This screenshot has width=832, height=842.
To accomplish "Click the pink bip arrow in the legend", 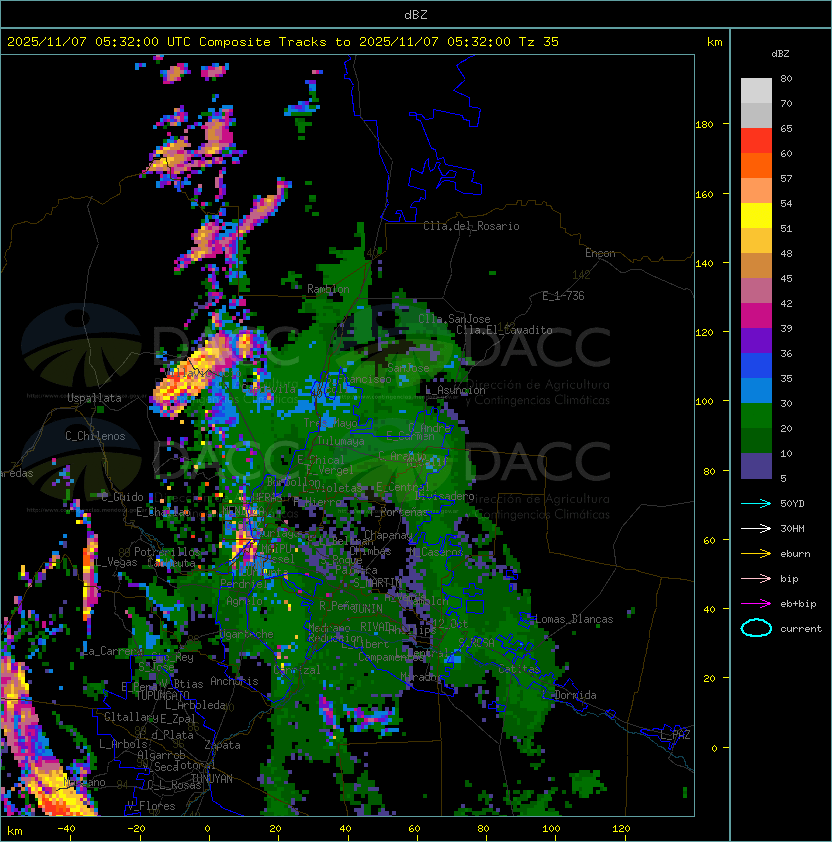I will [756, 578].
